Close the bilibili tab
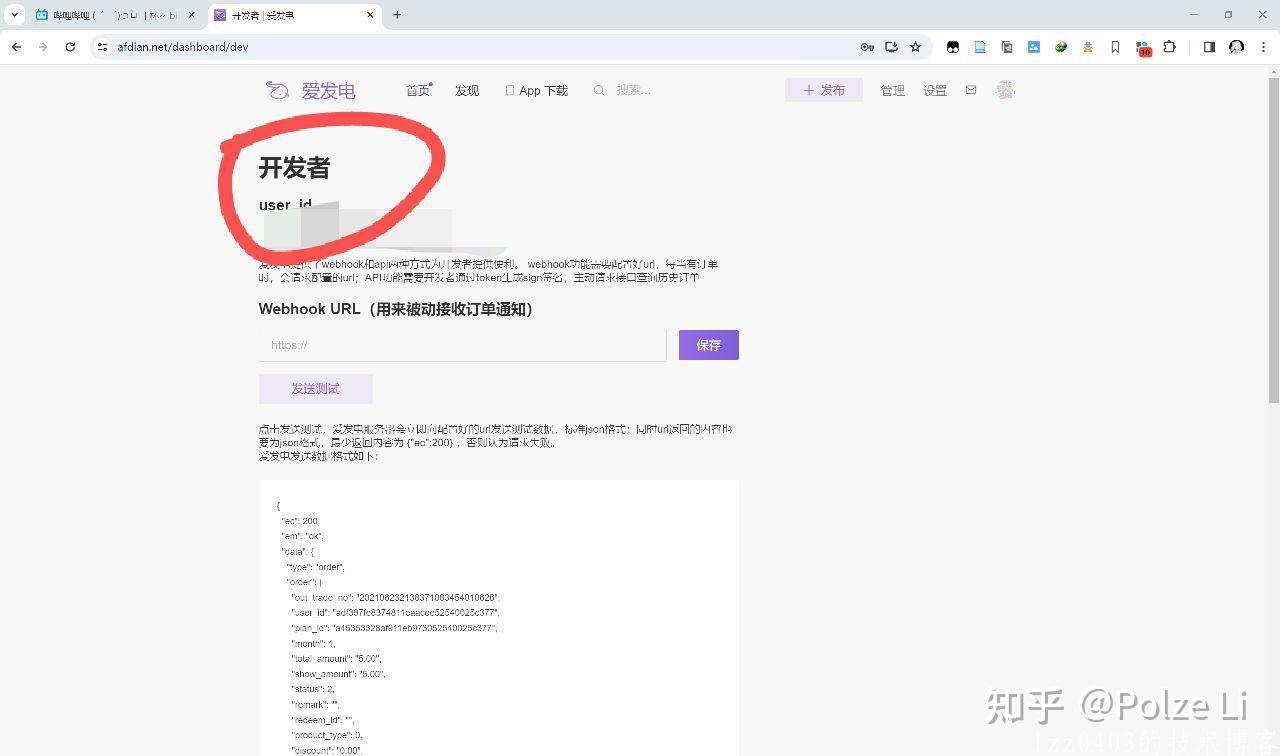 coord(192,15)
